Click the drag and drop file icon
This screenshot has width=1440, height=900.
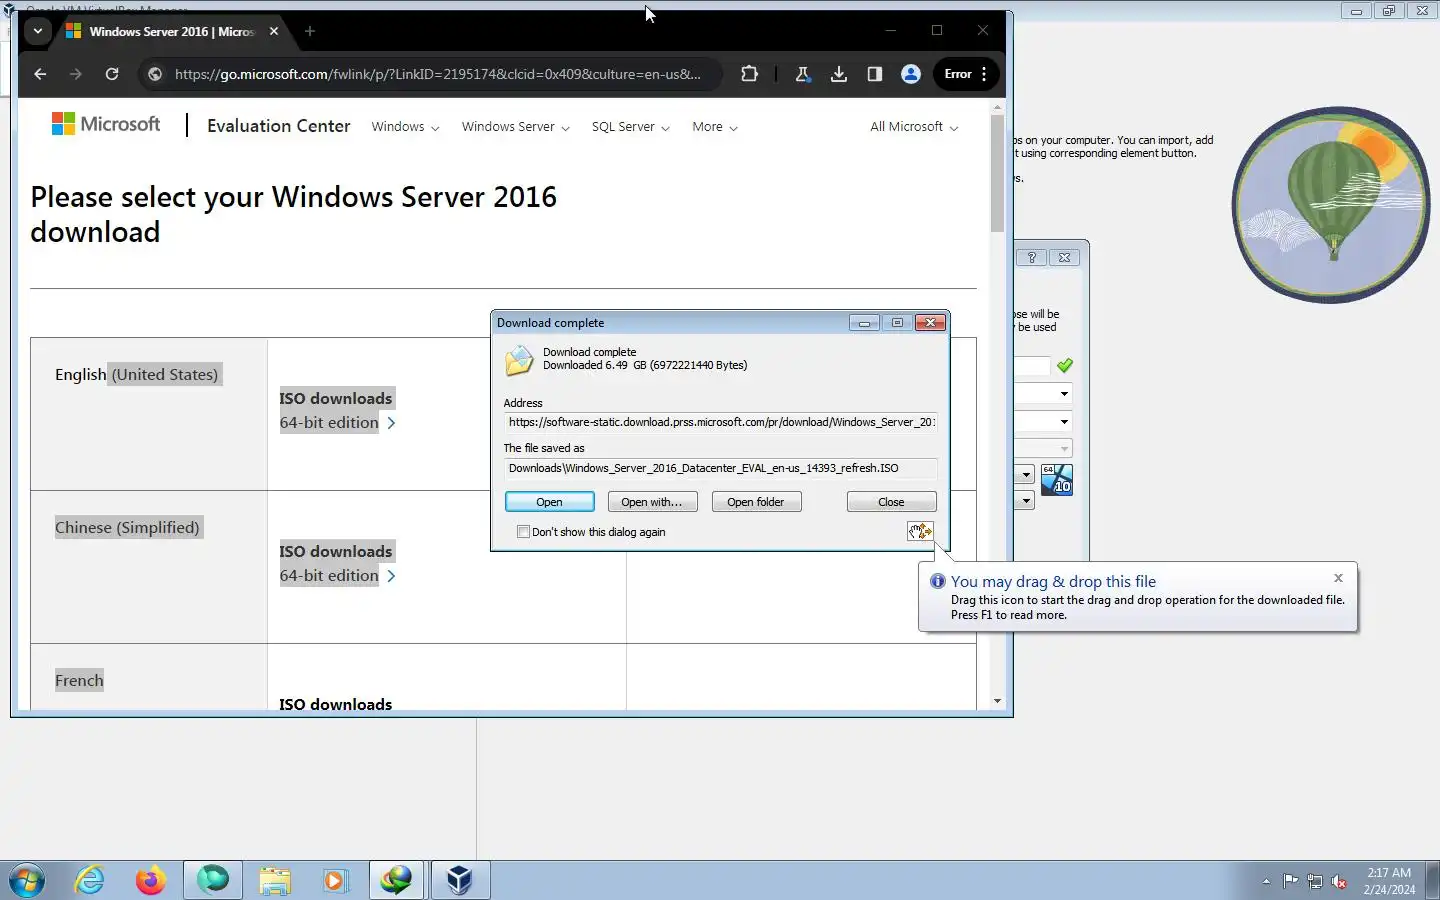pos(920,531)
